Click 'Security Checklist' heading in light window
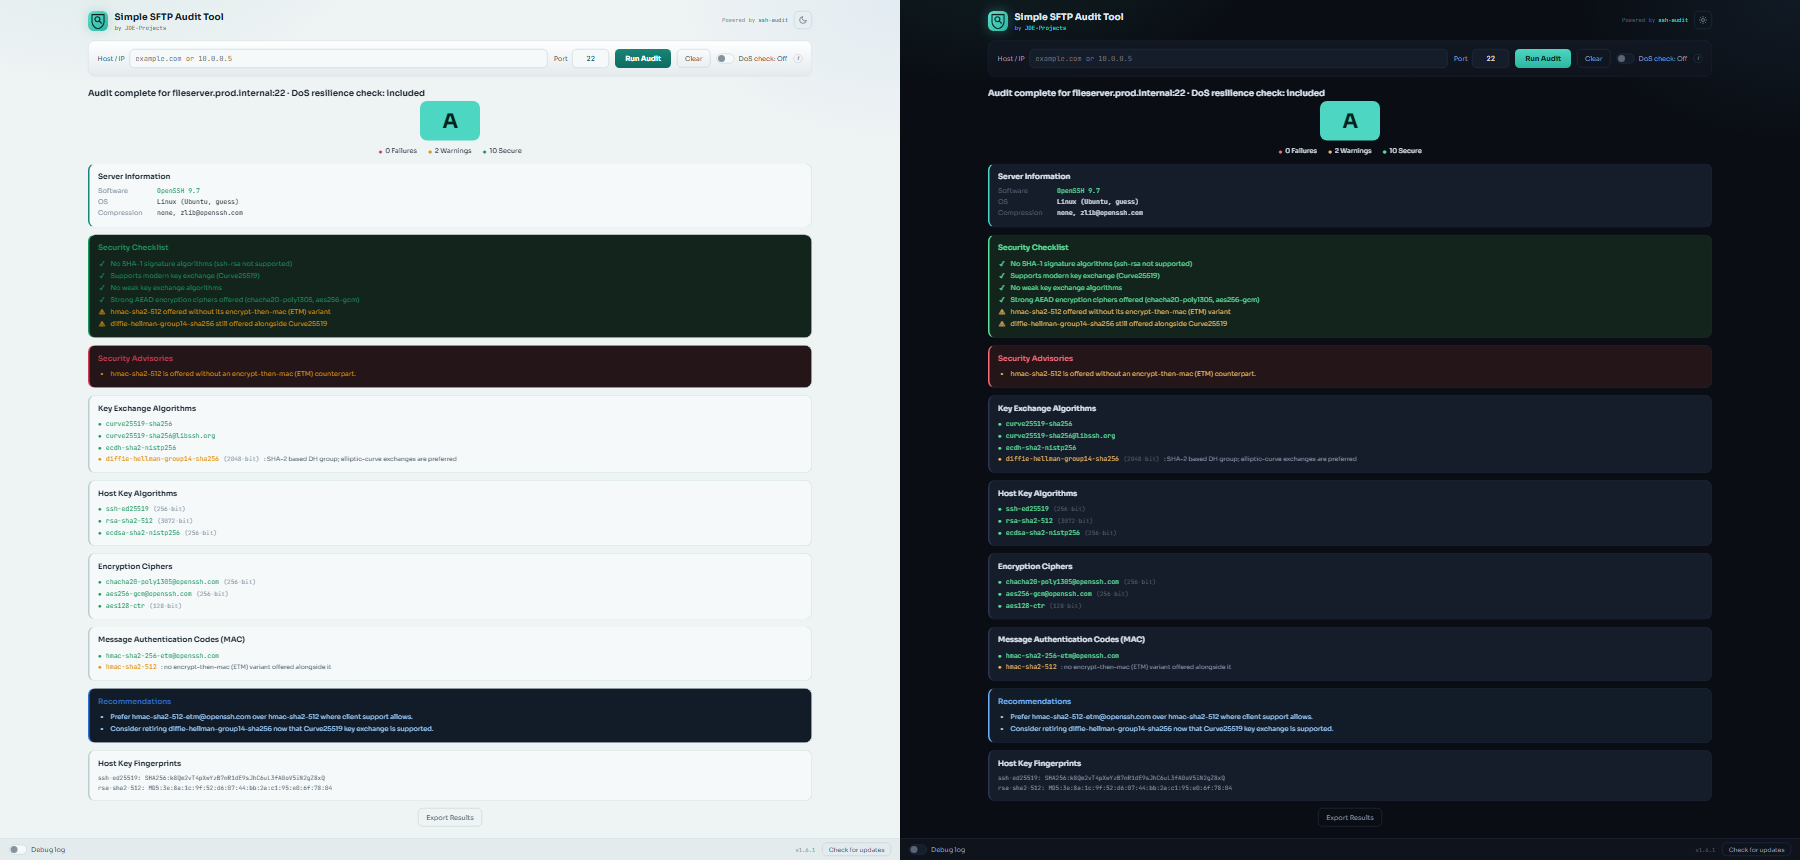The height and width of the screenshot is (860, 1800). 133,247
